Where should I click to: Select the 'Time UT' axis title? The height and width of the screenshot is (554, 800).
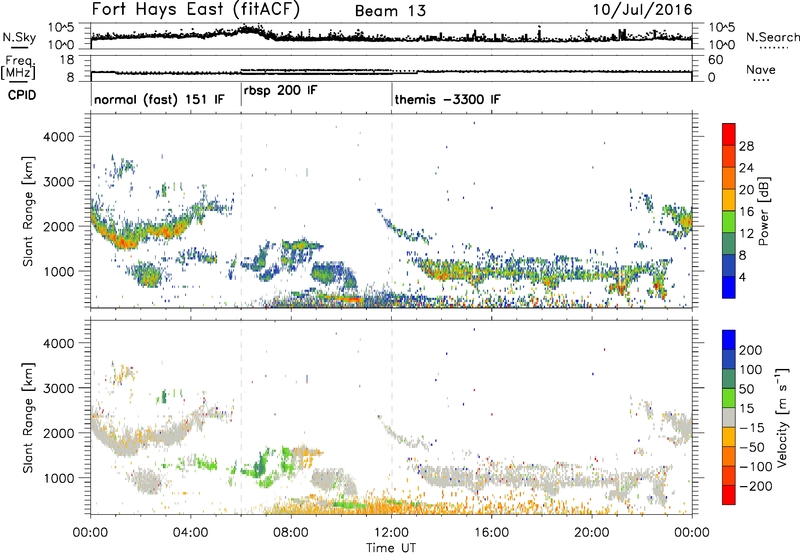391,548
